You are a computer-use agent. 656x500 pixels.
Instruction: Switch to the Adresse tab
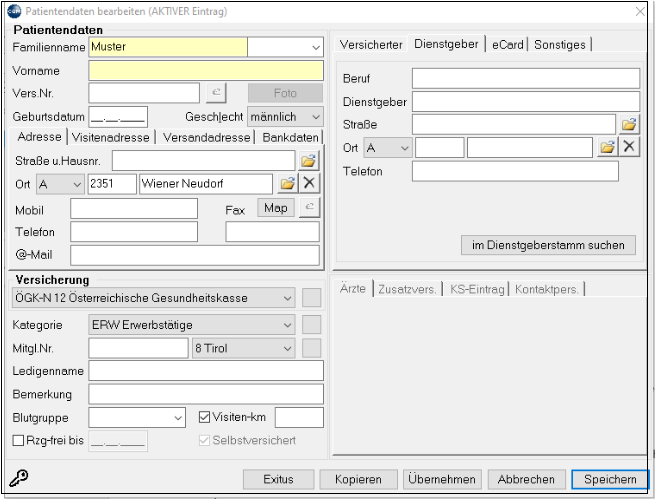[x=39, y=137]
